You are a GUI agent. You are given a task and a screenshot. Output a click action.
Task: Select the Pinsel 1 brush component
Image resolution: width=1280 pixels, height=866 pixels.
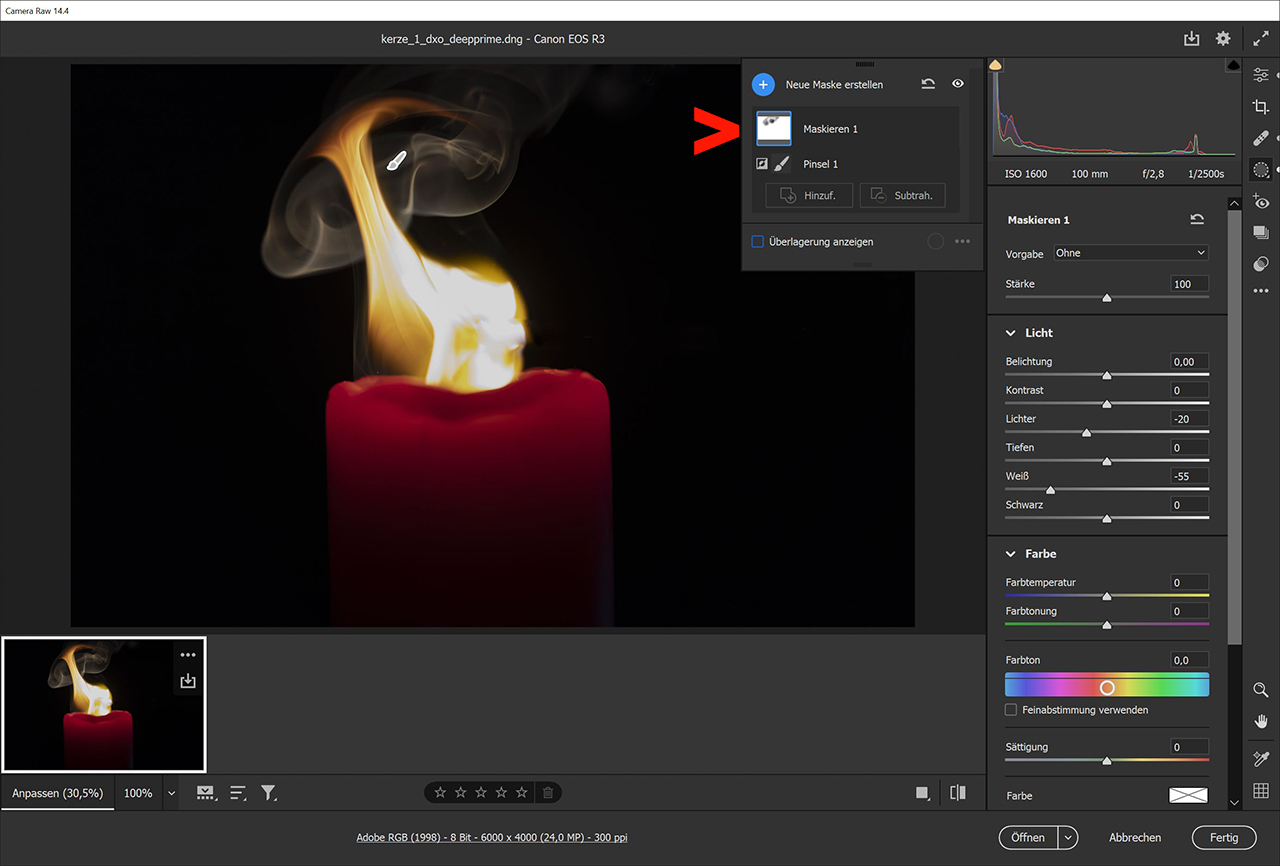pyautogui.click(x=820, y=164)
